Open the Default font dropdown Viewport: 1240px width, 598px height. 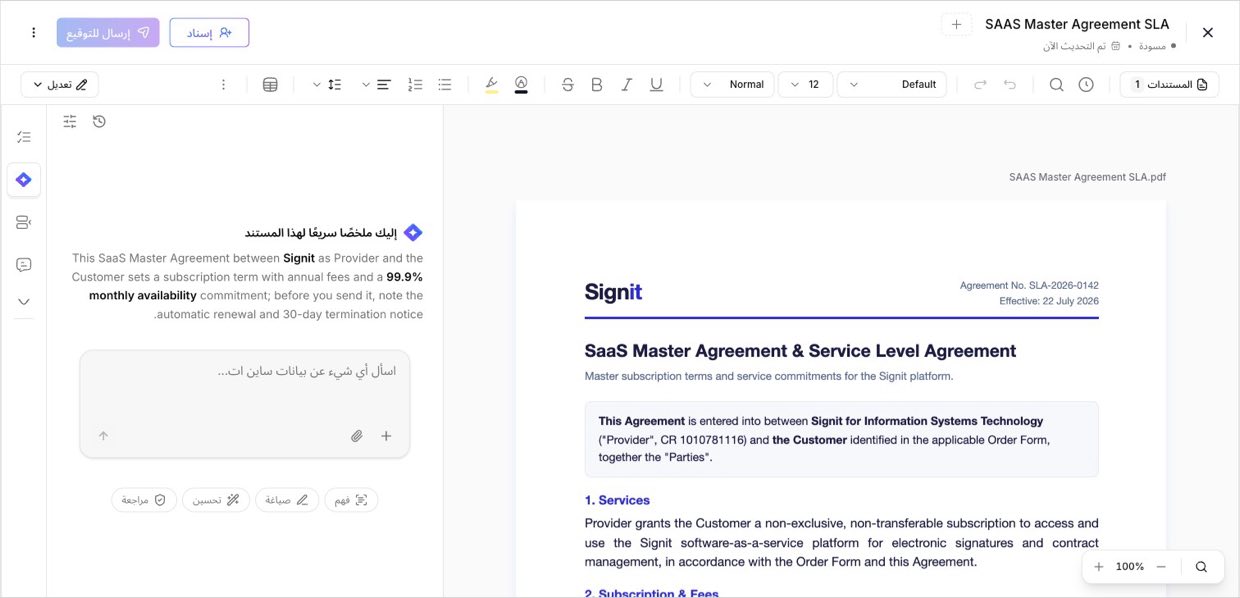[892, 85]
